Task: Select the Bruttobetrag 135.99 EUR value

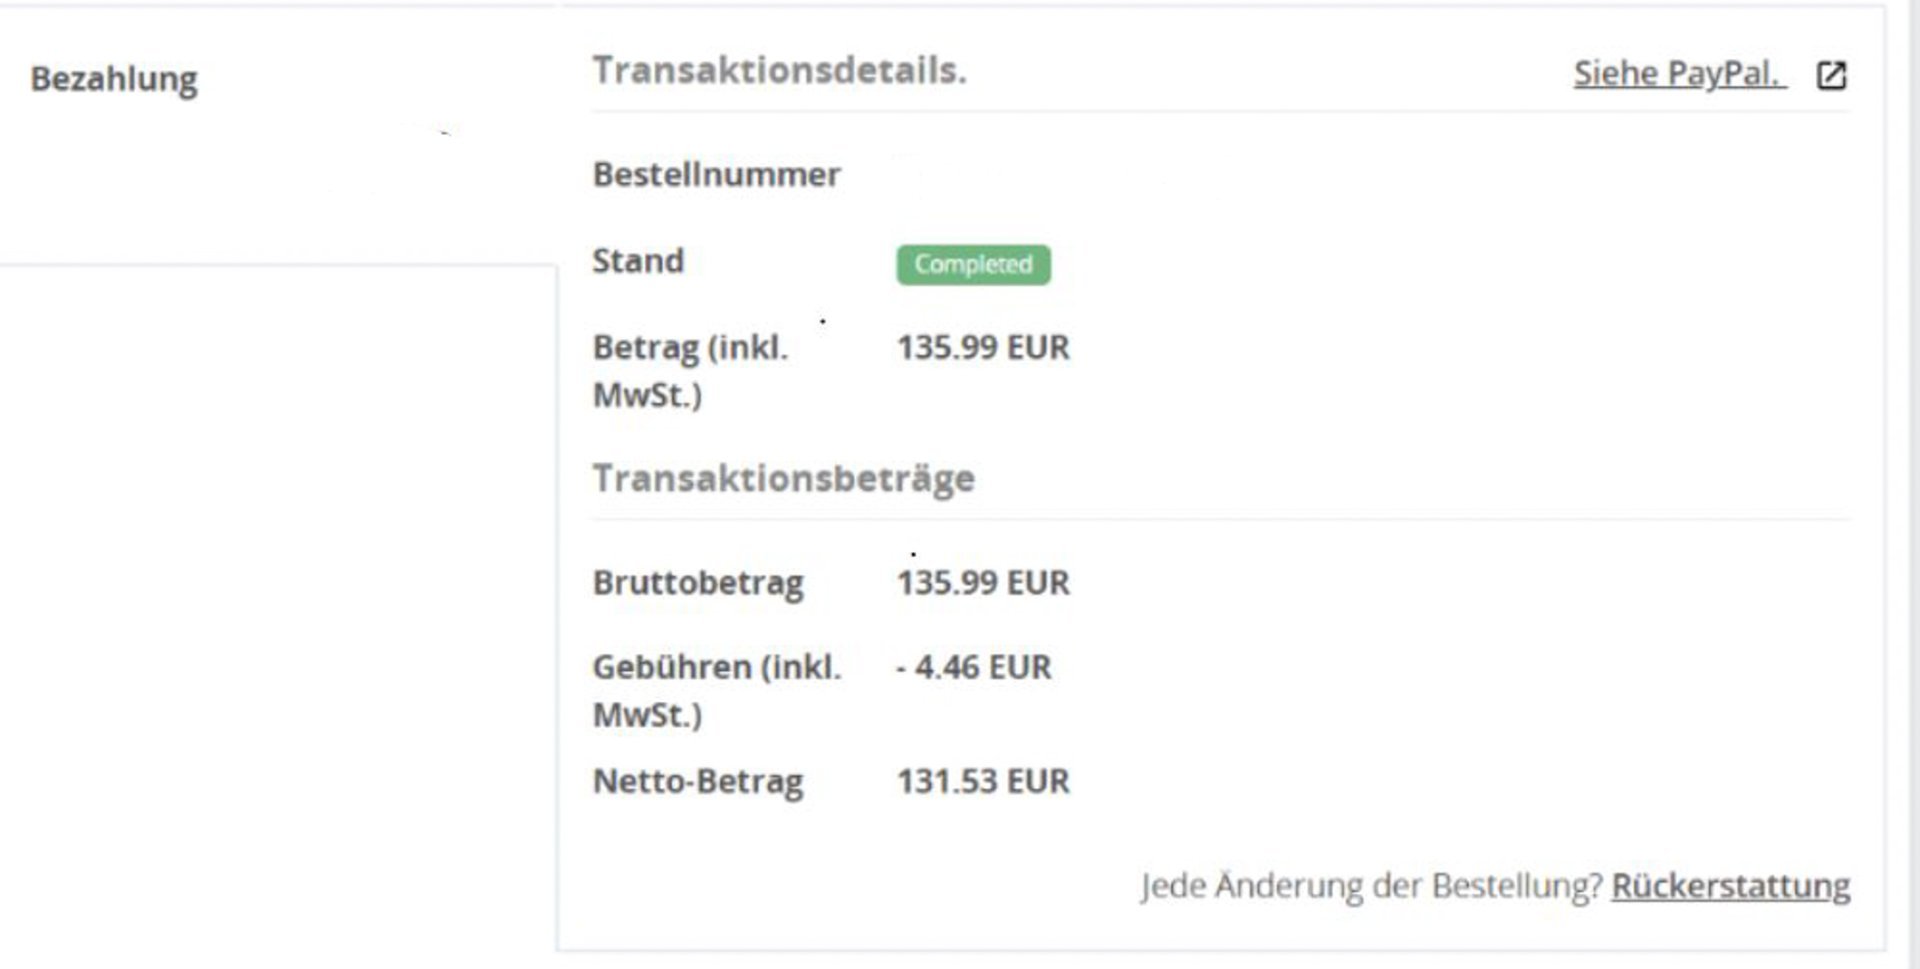Action: [x=983, y=583]
